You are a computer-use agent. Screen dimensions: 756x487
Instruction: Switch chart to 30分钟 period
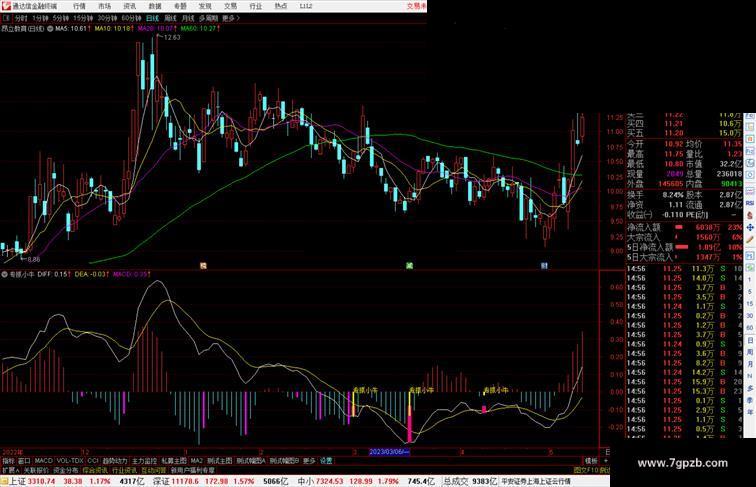107,18
